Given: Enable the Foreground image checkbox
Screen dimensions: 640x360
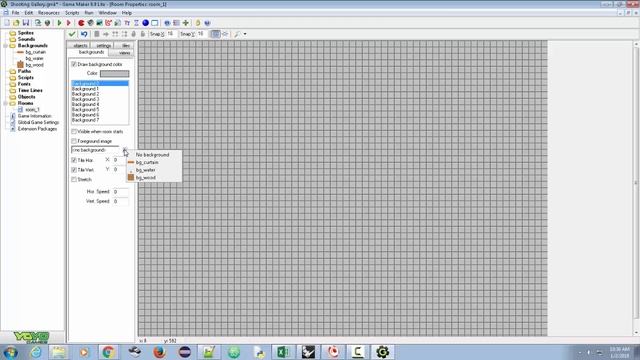Looking at the screenshot, I should [x=74, y=141].
